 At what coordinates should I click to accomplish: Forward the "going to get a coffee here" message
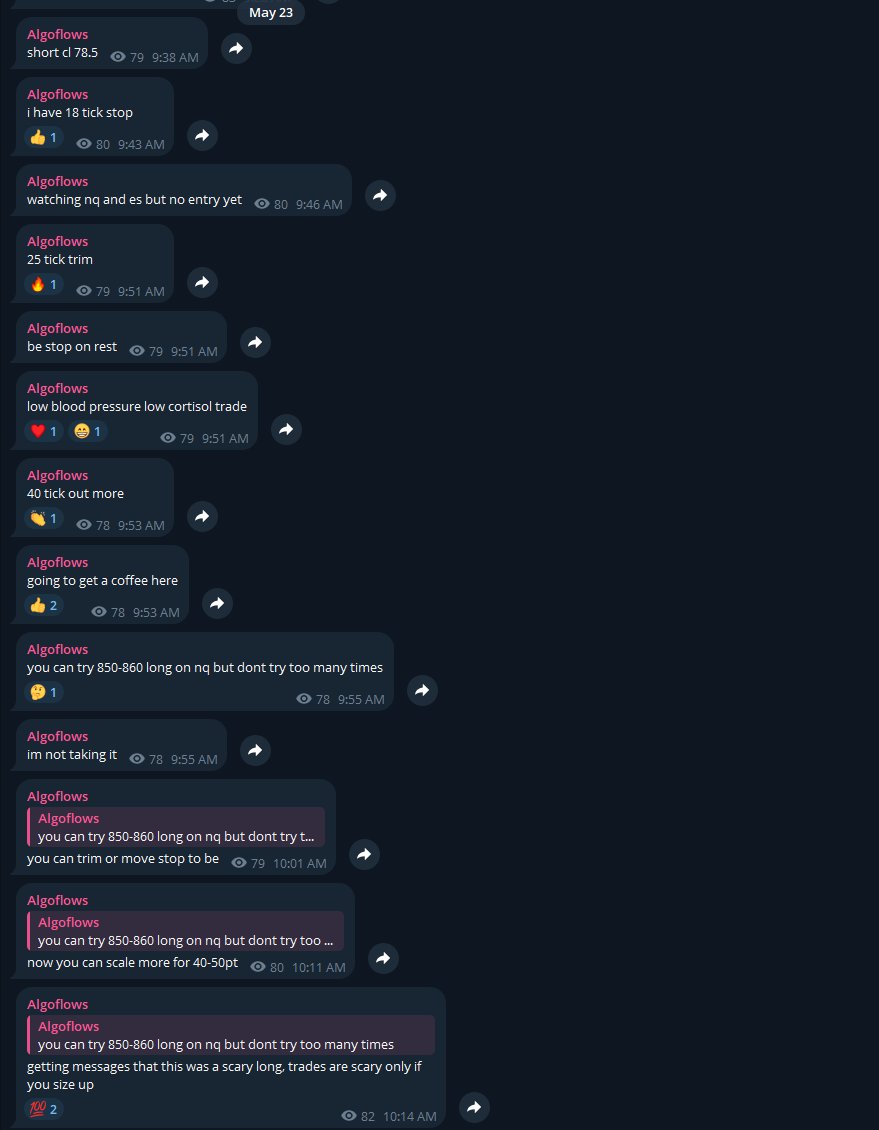tap(218, 604)
